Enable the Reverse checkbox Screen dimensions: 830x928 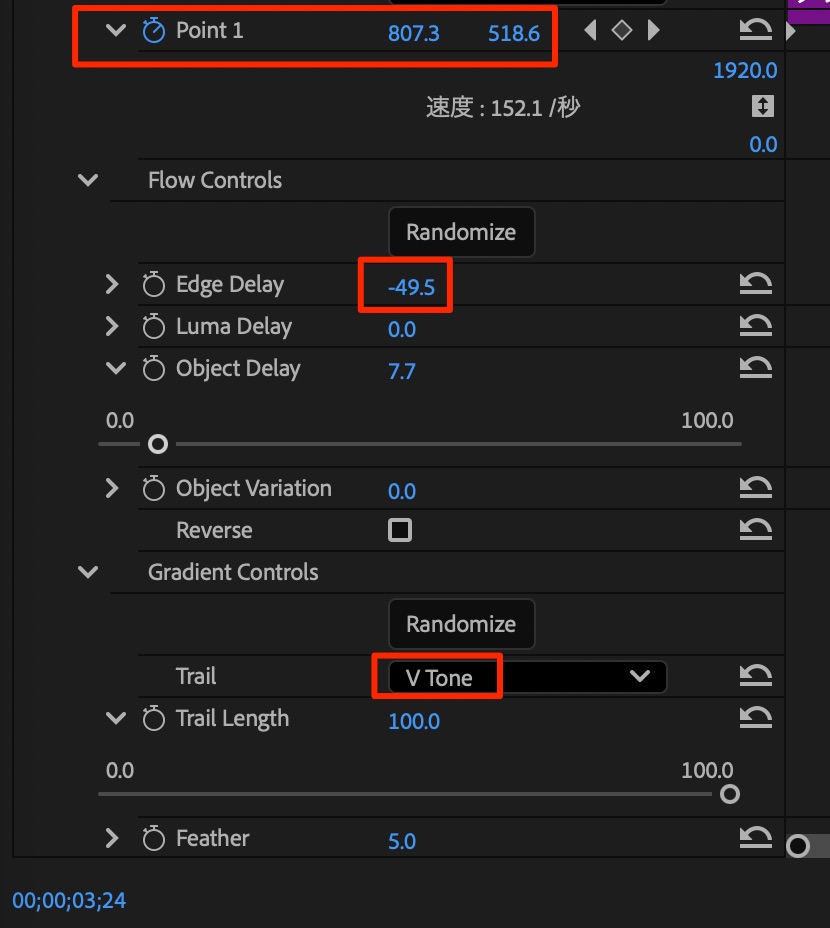[400, 530]
